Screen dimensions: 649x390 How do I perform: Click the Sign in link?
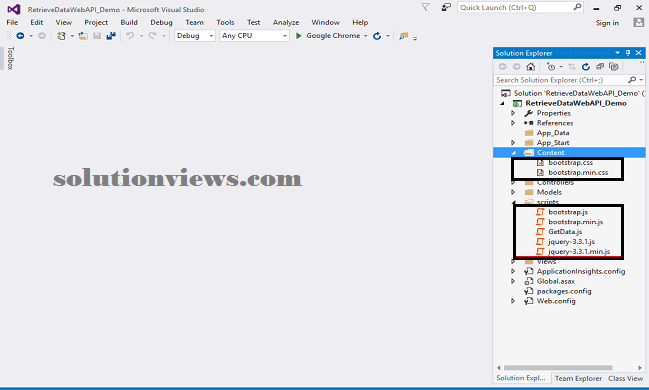[607, 23]
